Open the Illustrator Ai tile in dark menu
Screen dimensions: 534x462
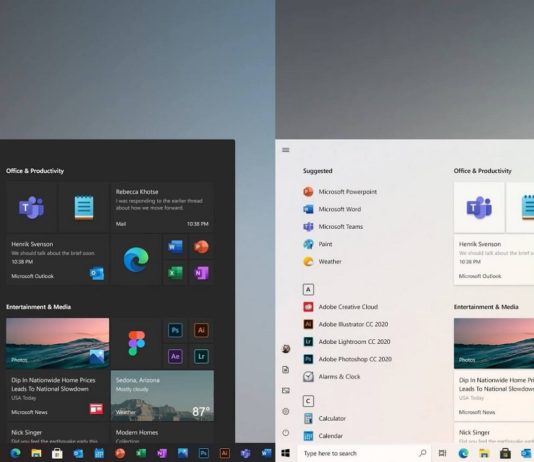[x=201, y=330]
